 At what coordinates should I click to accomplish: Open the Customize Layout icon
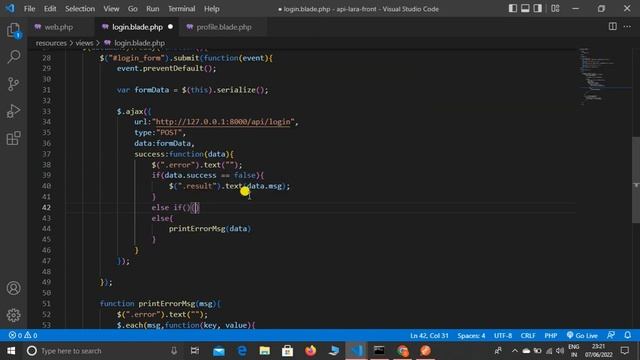[x=555, y=9]
